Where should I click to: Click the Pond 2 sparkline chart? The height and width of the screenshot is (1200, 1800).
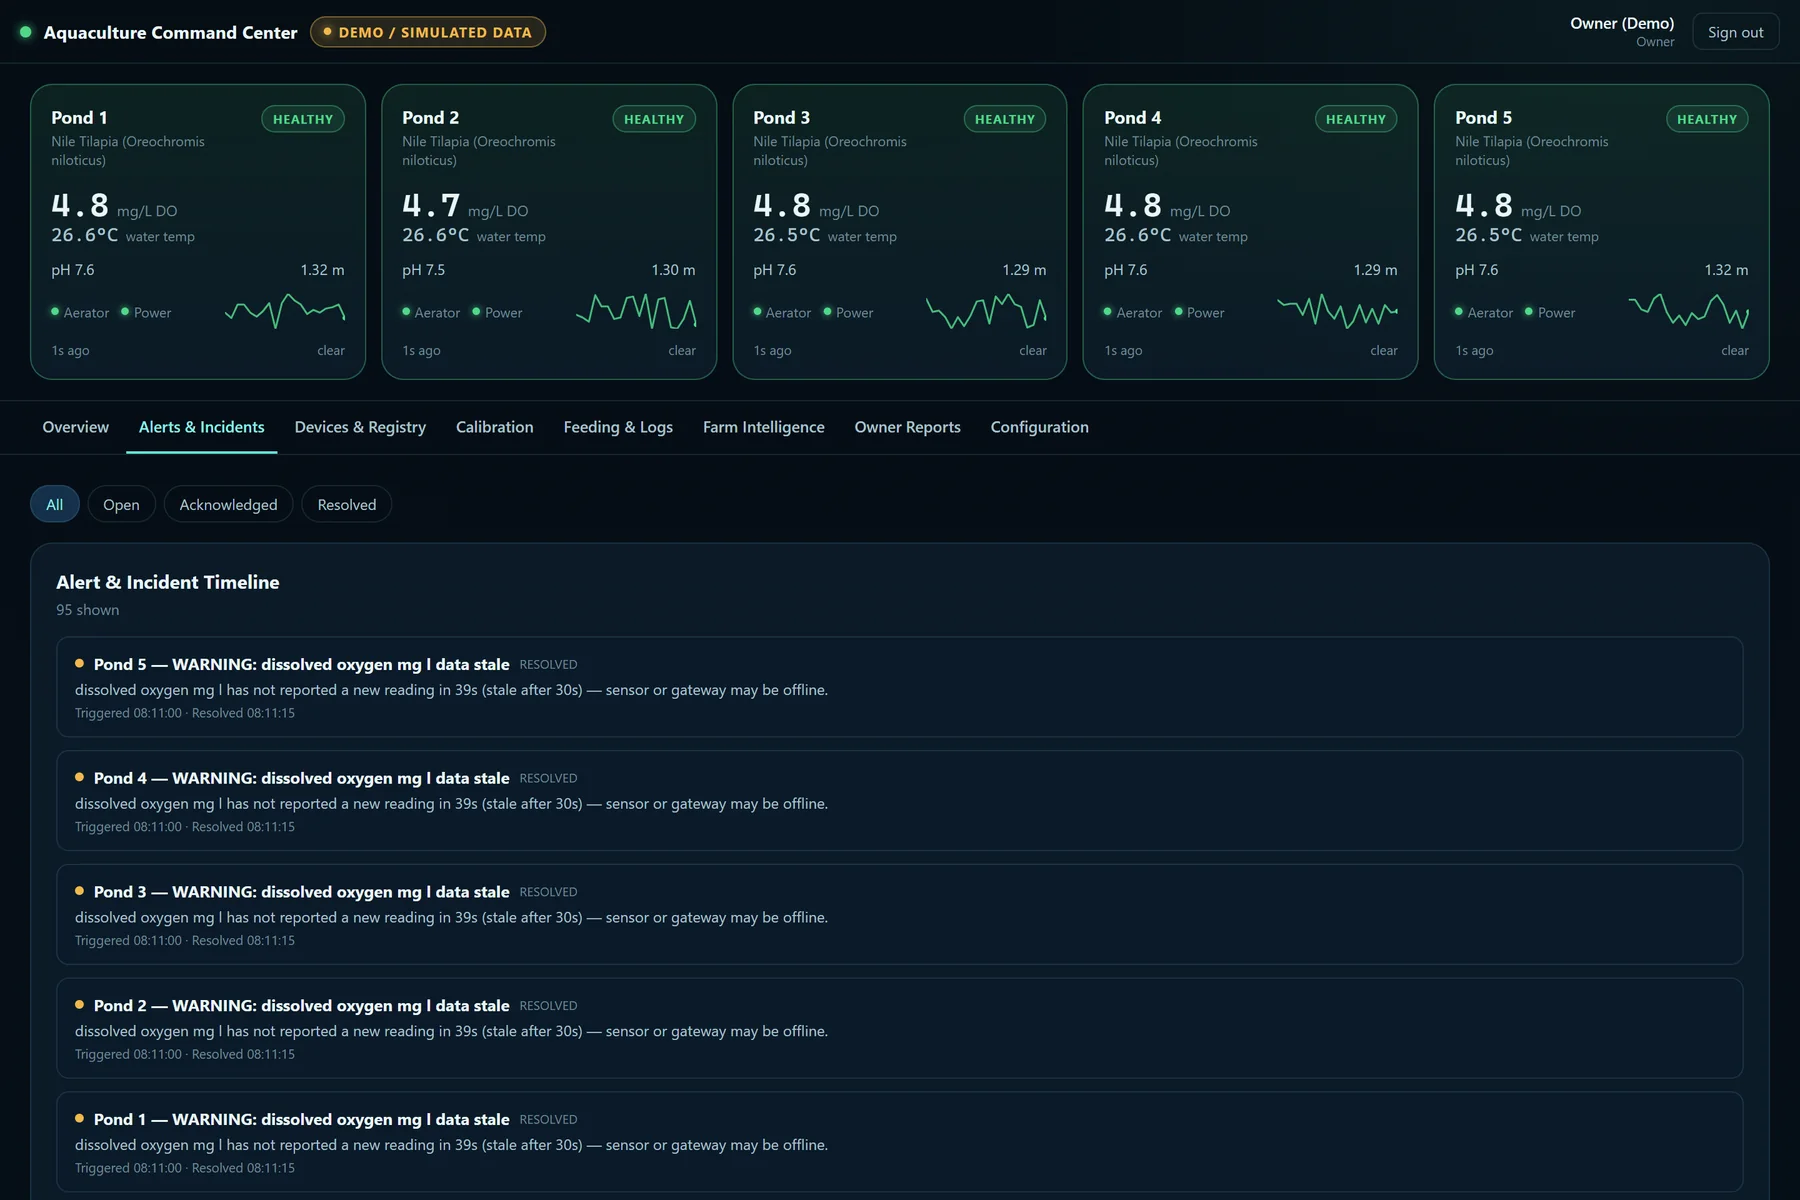636,312
